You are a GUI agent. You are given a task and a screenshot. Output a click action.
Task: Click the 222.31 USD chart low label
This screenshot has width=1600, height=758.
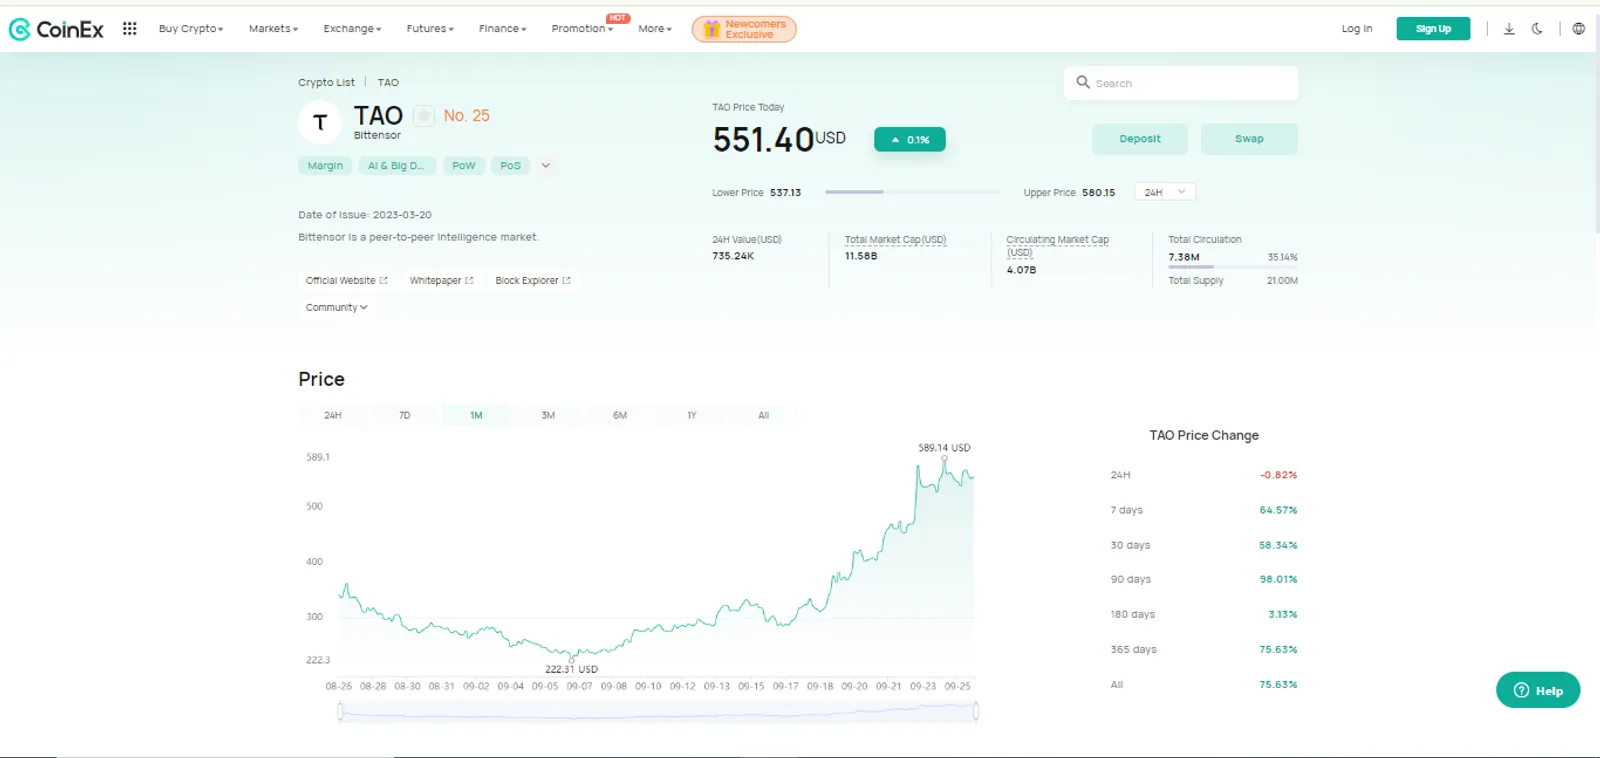pos(571,669)
